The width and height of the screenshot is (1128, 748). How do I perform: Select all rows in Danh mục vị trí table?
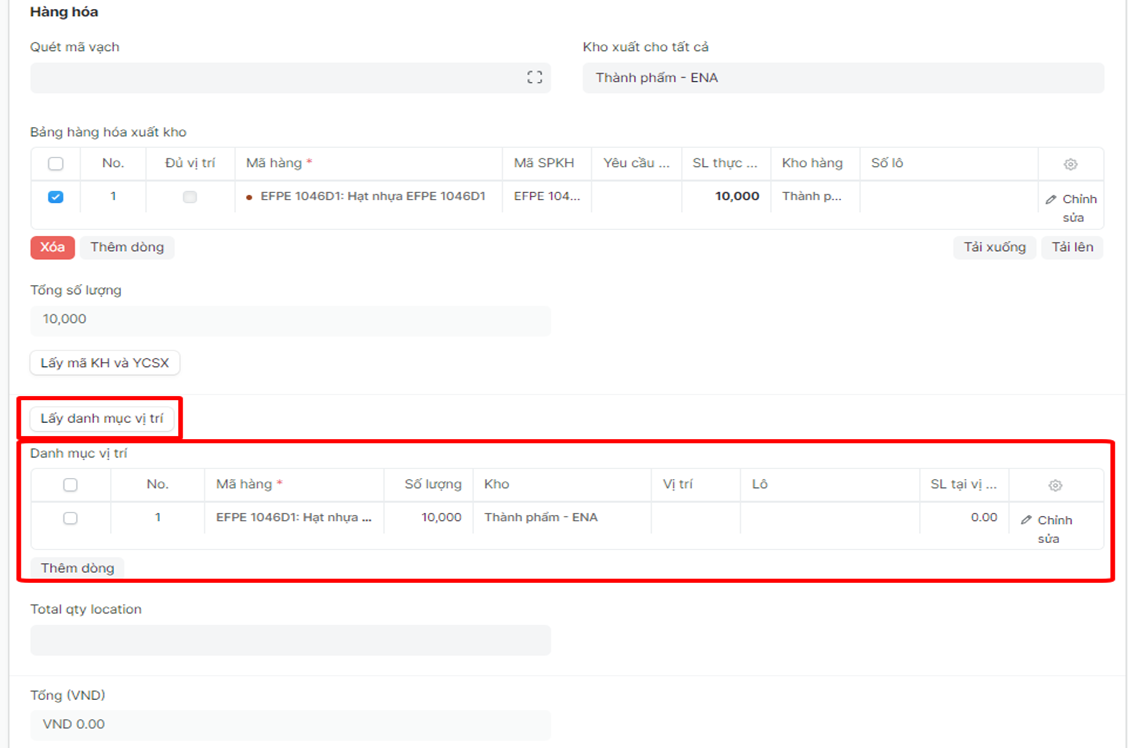coord(70,485)
